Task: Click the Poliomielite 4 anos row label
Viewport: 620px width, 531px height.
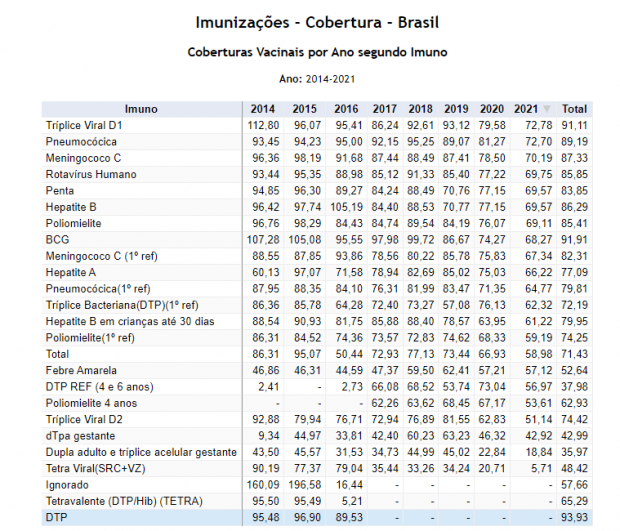Action: click(x=94, y=402)
